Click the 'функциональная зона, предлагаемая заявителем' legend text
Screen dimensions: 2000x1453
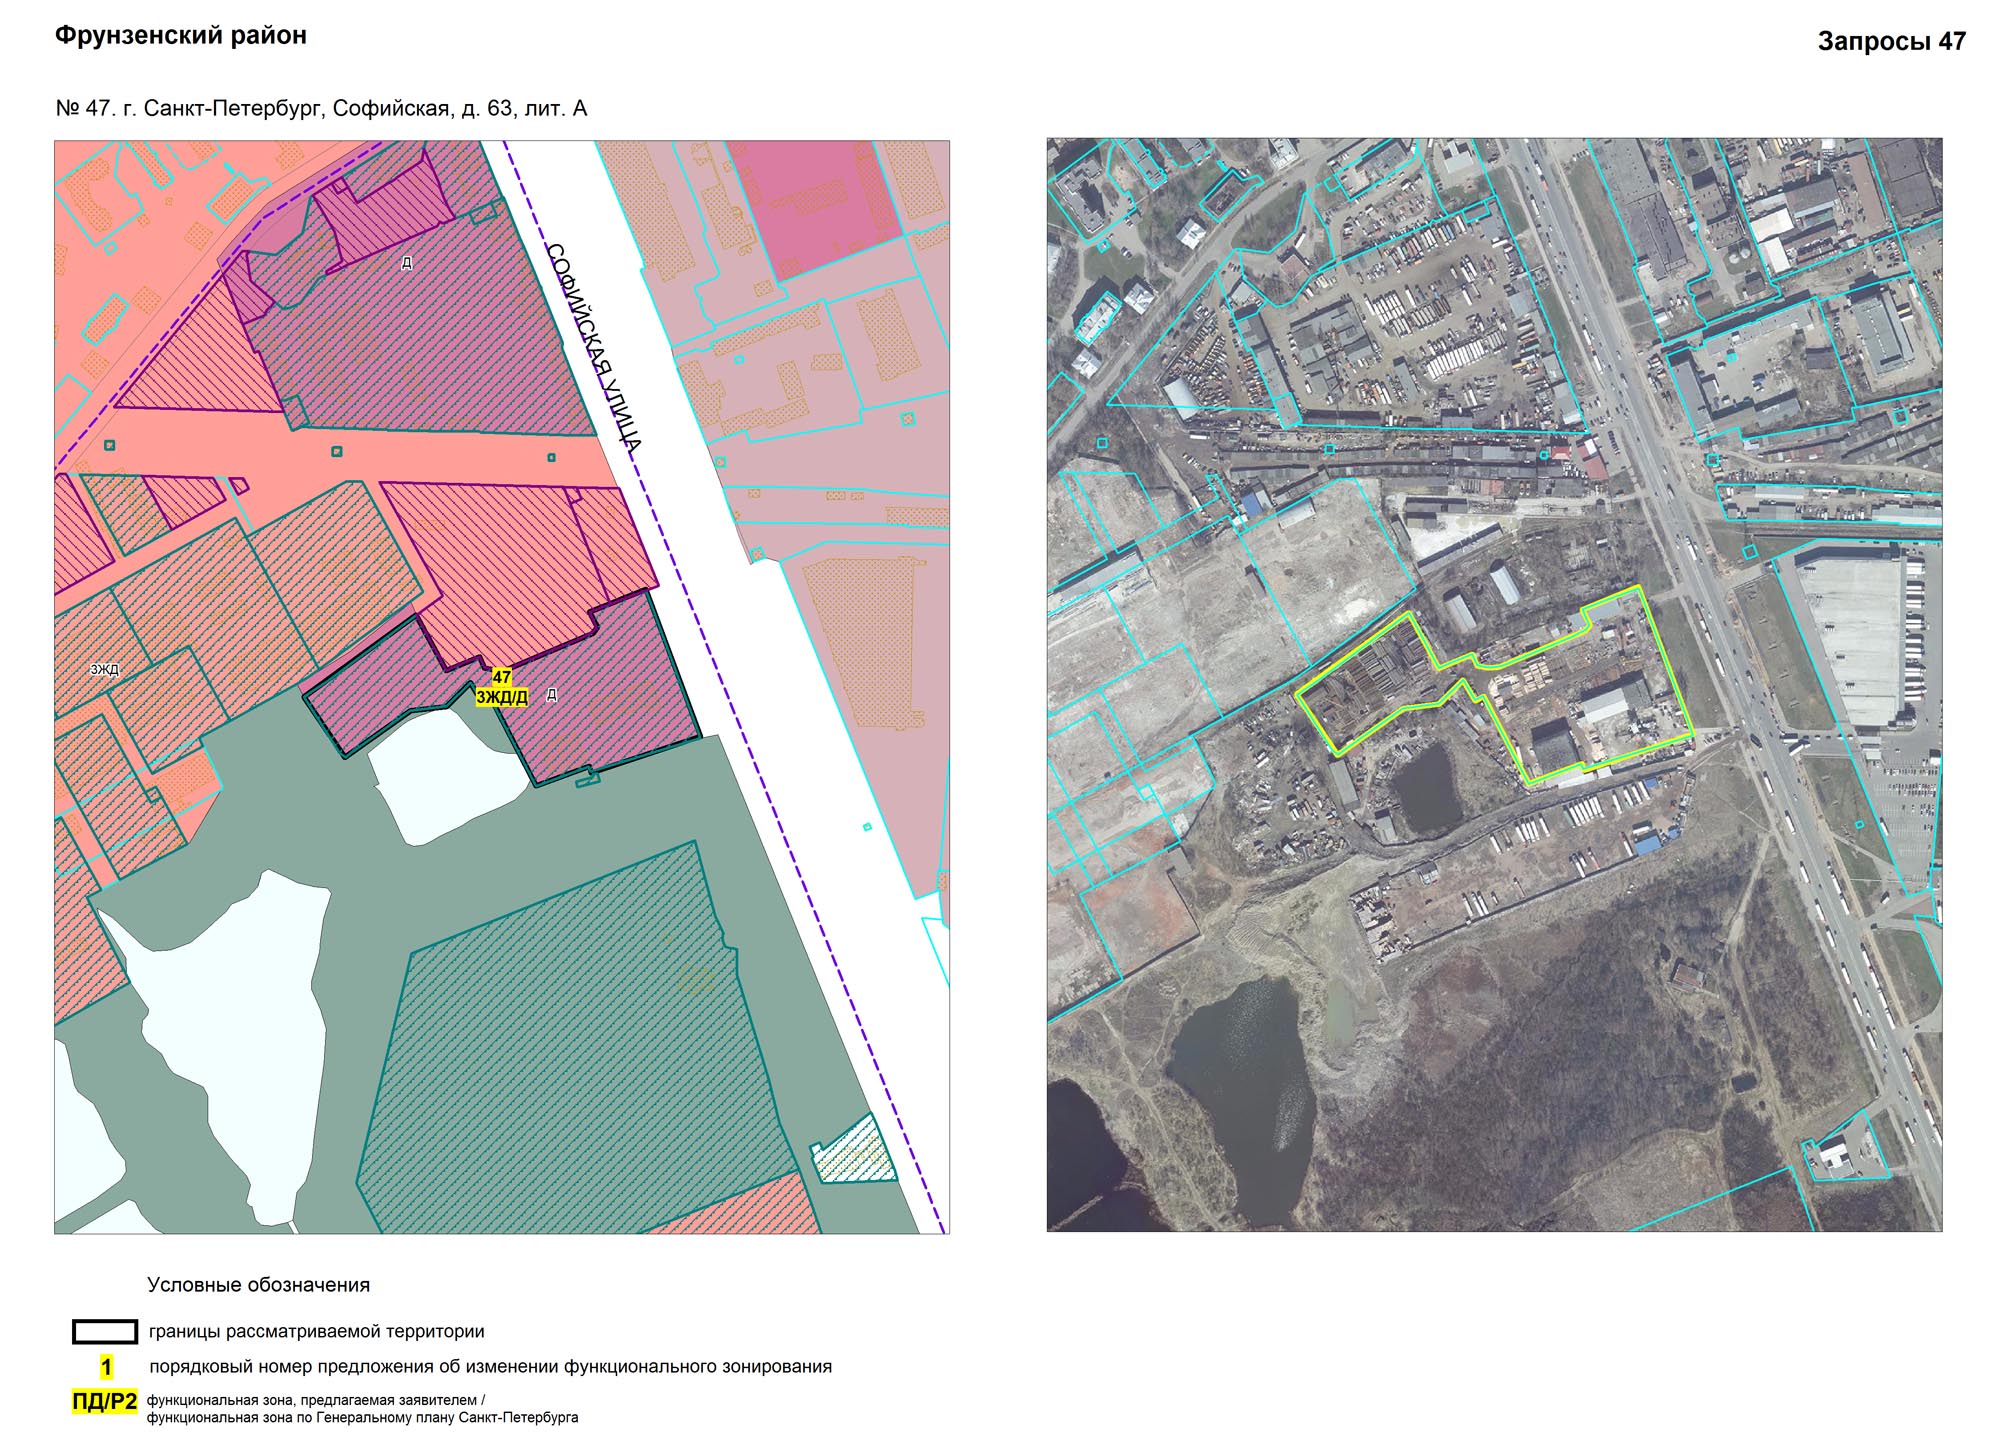click(316, 1401)
